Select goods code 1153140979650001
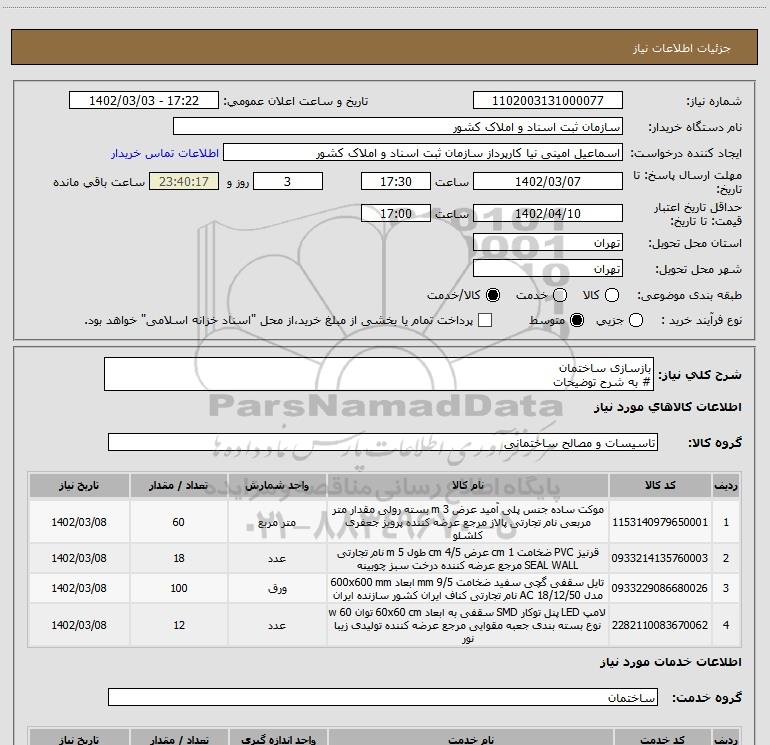Image resolution: width=770 pixels, height=745 pixels. point(660,522)
